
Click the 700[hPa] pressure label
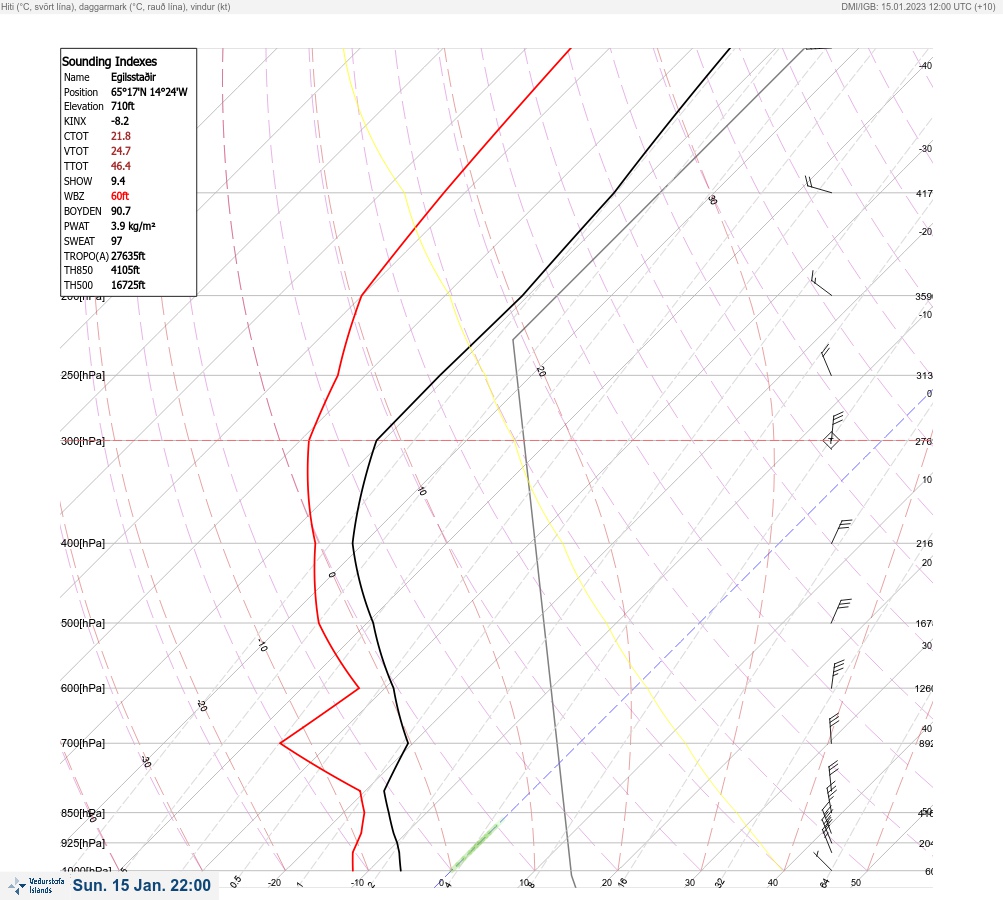tap(83, 743)
